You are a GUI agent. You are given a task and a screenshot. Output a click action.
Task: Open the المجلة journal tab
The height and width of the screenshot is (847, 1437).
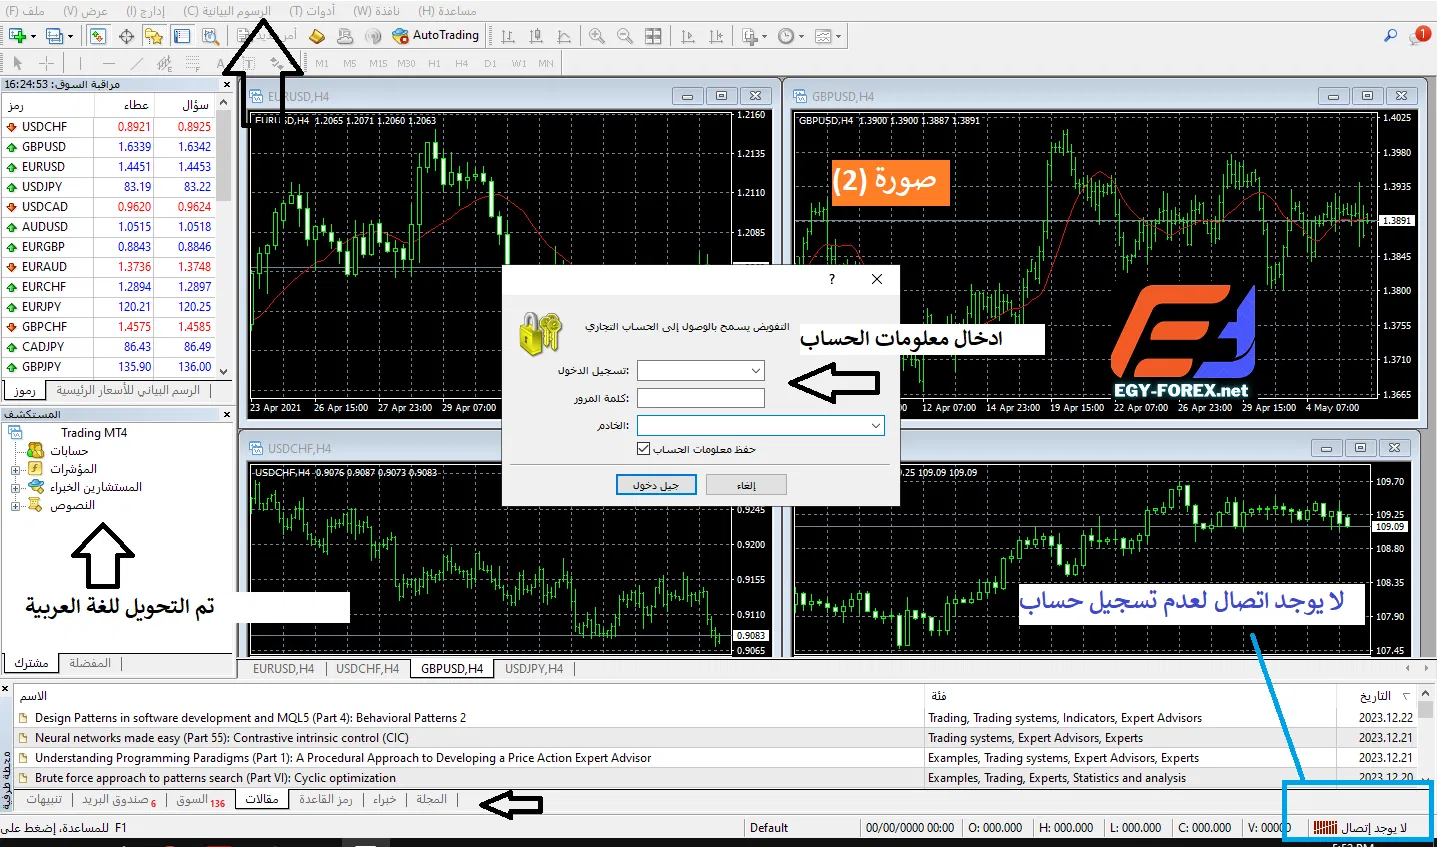tap(432, 800)
